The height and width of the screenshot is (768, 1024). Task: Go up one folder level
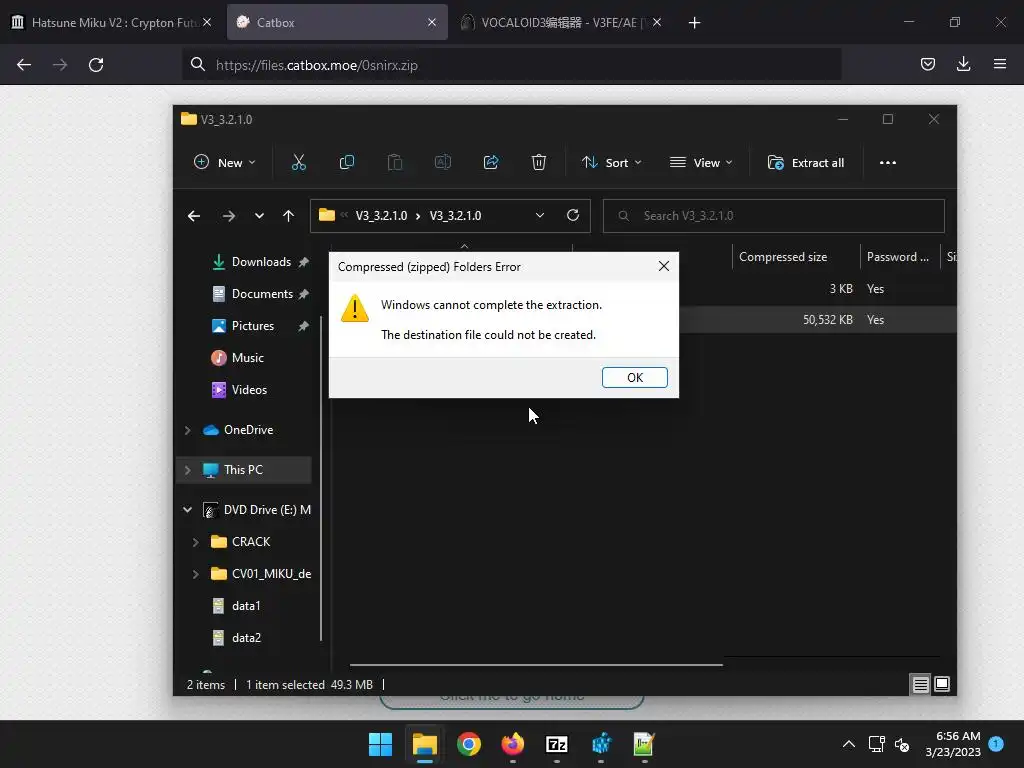pyautogui.click(x=289, y=216)
